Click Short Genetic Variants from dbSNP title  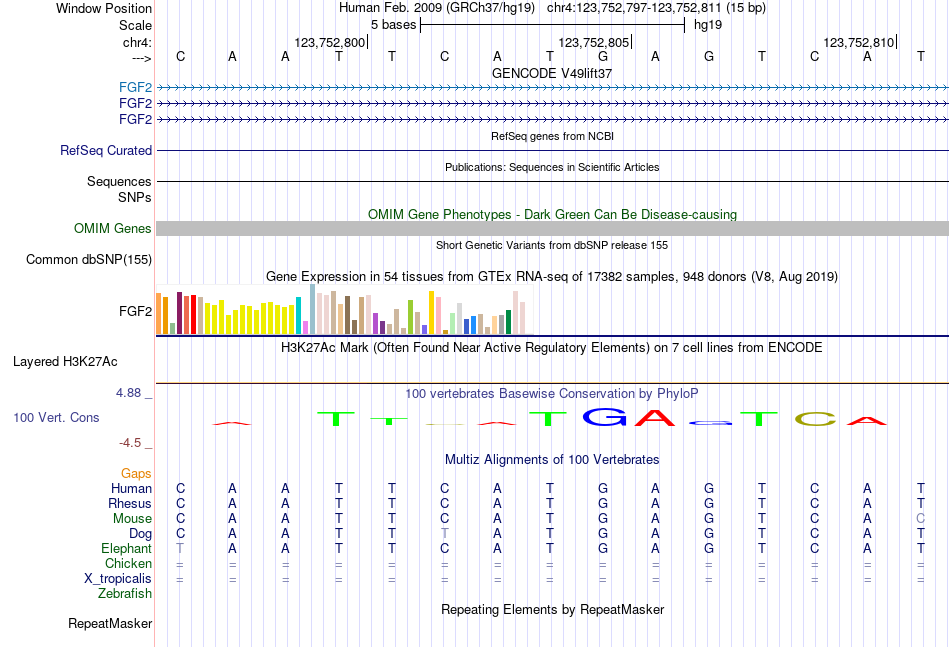[x=552, y=245]
